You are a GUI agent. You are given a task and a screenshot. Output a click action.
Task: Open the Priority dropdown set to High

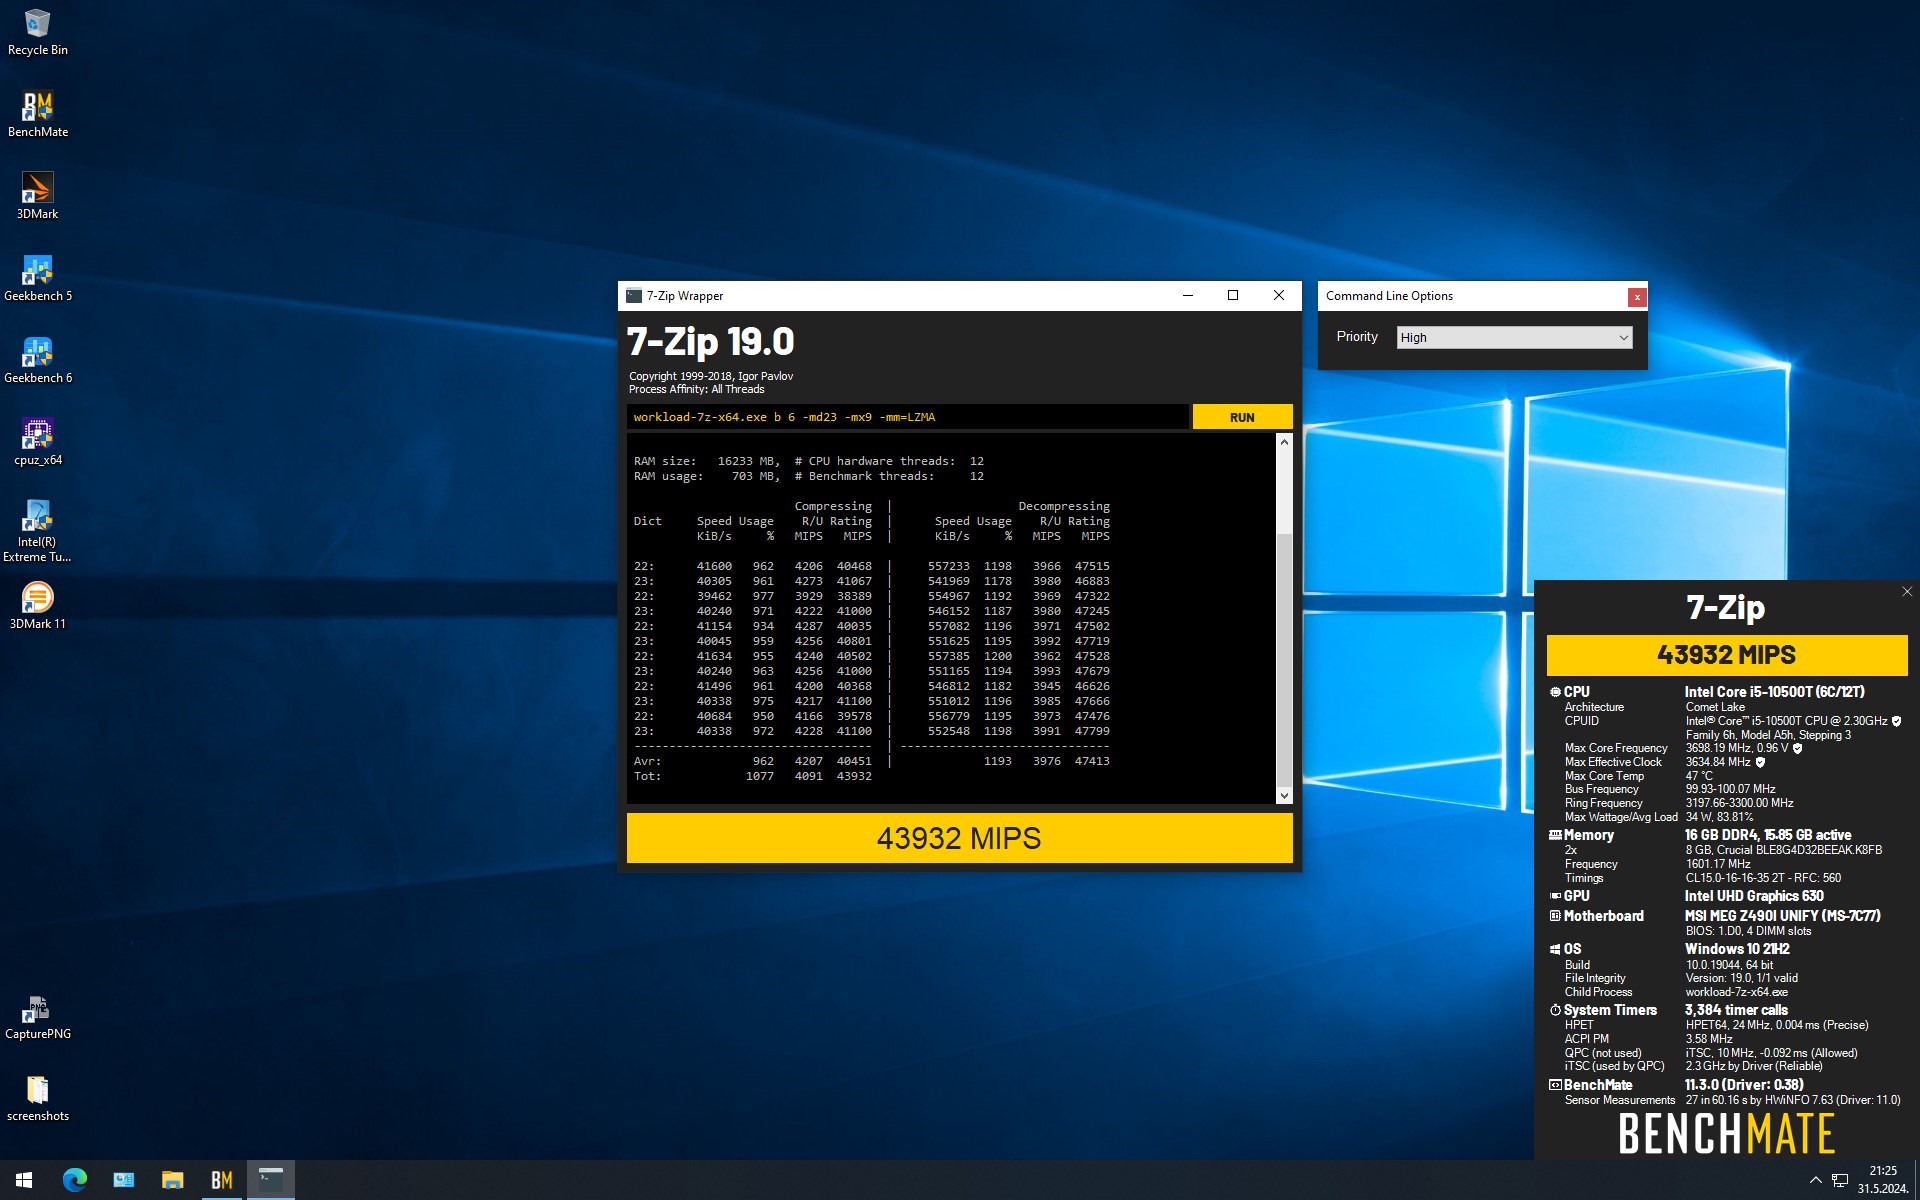click(x=1514, y=337)
